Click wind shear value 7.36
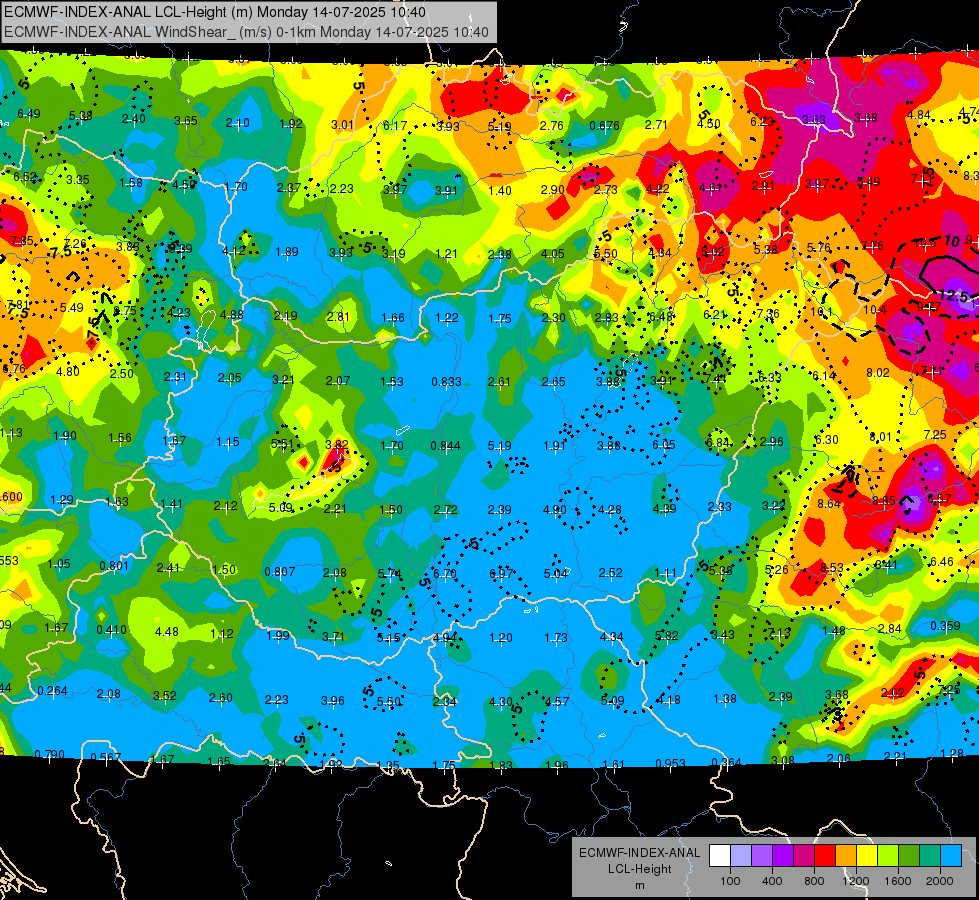The width and height of the screenshot is (979, 900). coord(768,314)
